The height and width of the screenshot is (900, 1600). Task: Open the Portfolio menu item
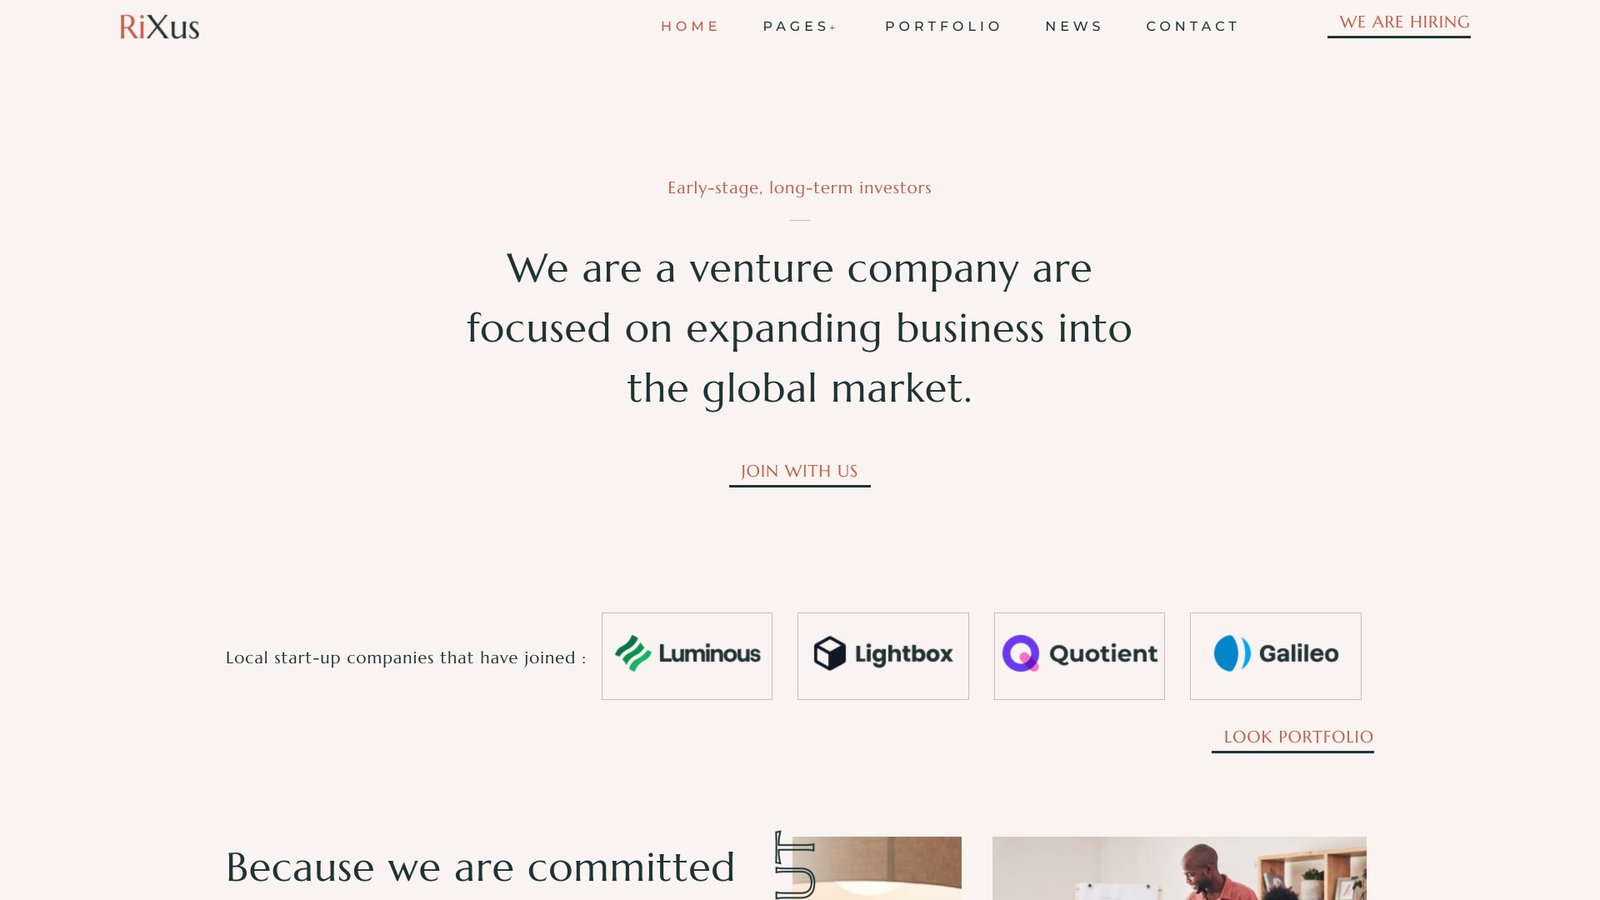coord(943,27)
